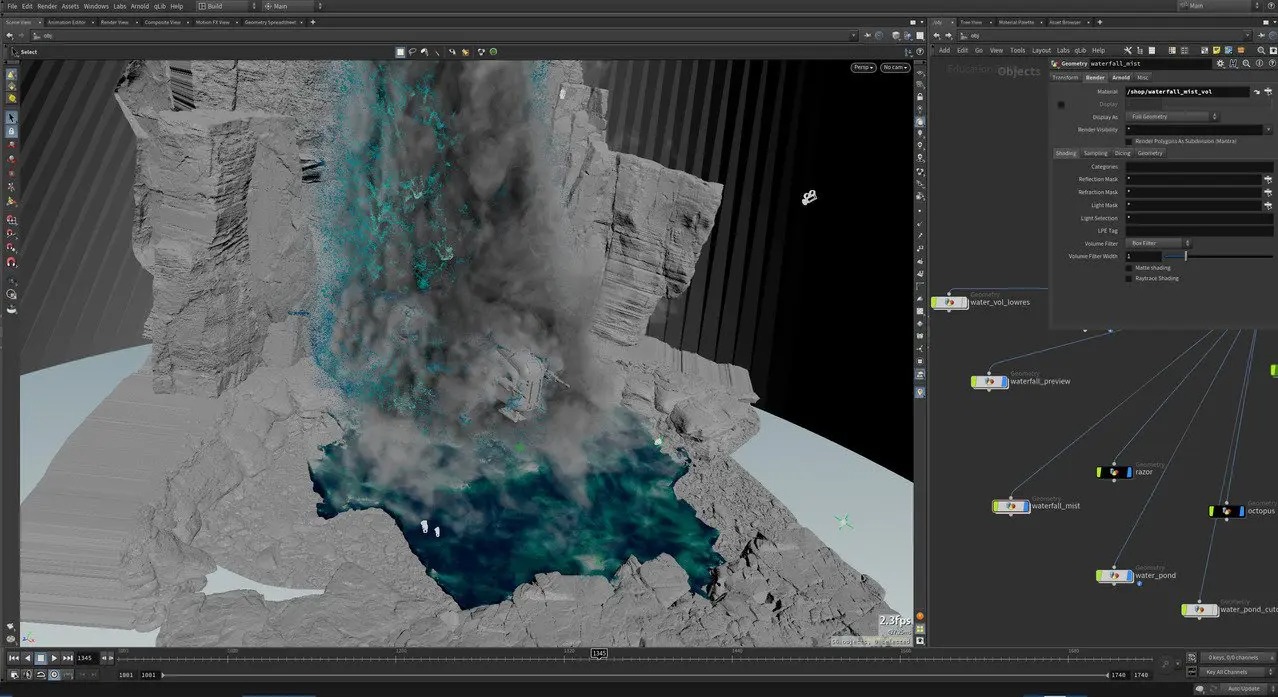Toggle Render Polygons As Subdivision checkbox
Viewport: 1278px width, 697px height.
coord(1129,141)
